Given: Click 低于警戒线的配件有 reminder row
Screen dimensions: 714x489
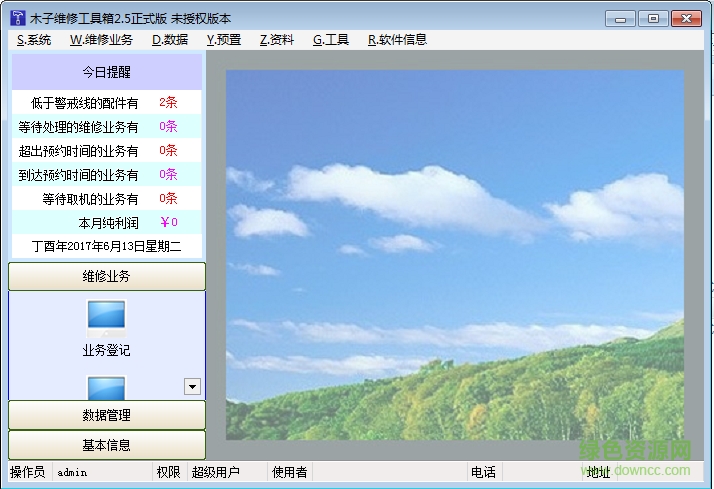Looking at the screenshot, I should click(107, 102).
